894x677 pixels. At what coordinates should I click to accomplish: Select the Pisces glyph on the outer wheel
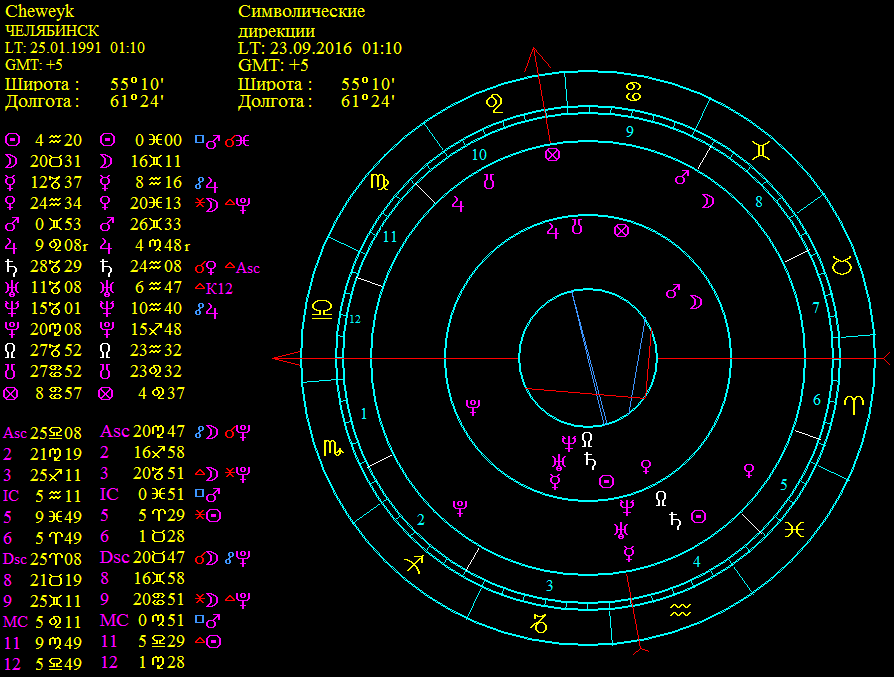pos(794,530)
